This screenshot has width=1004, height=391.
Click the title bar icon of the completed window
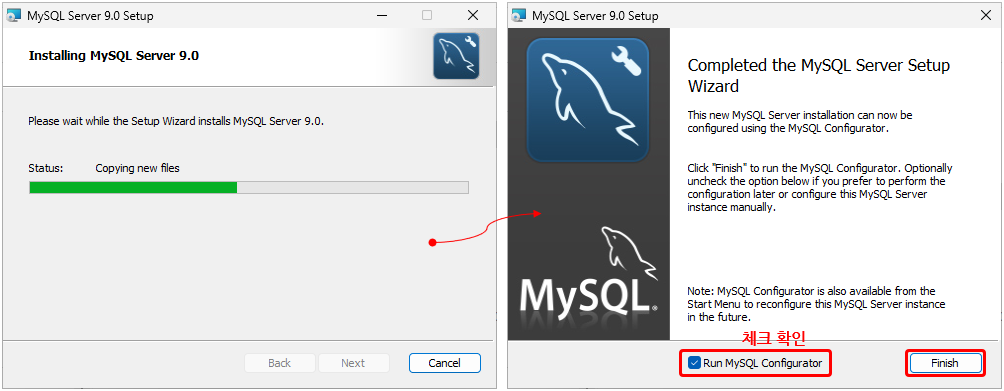(519, 15)
